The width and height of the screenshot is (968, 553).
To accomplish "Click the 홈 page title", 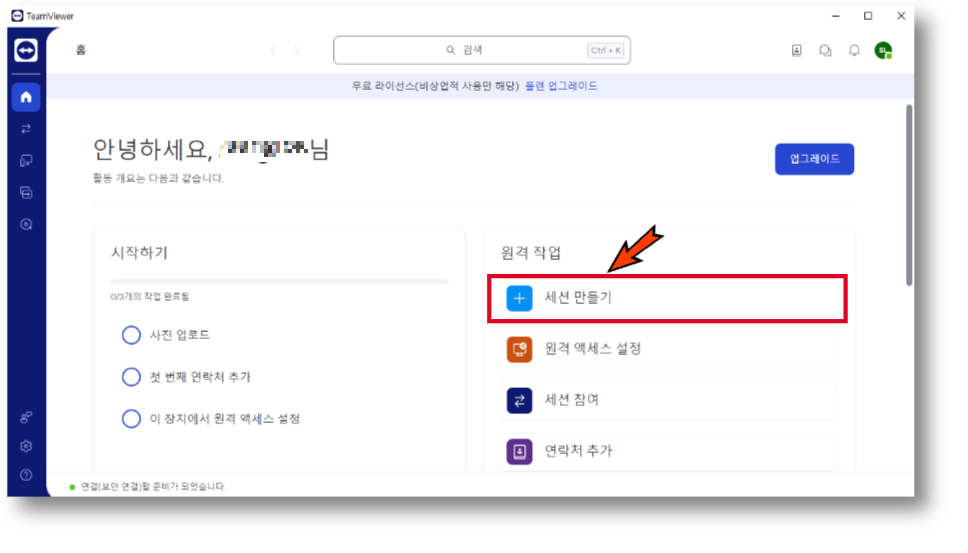I will click(81, 50).
